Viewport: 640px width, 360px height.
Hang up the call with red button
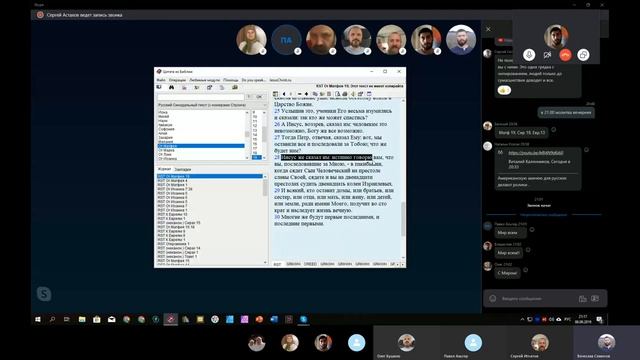coord(565,55)
